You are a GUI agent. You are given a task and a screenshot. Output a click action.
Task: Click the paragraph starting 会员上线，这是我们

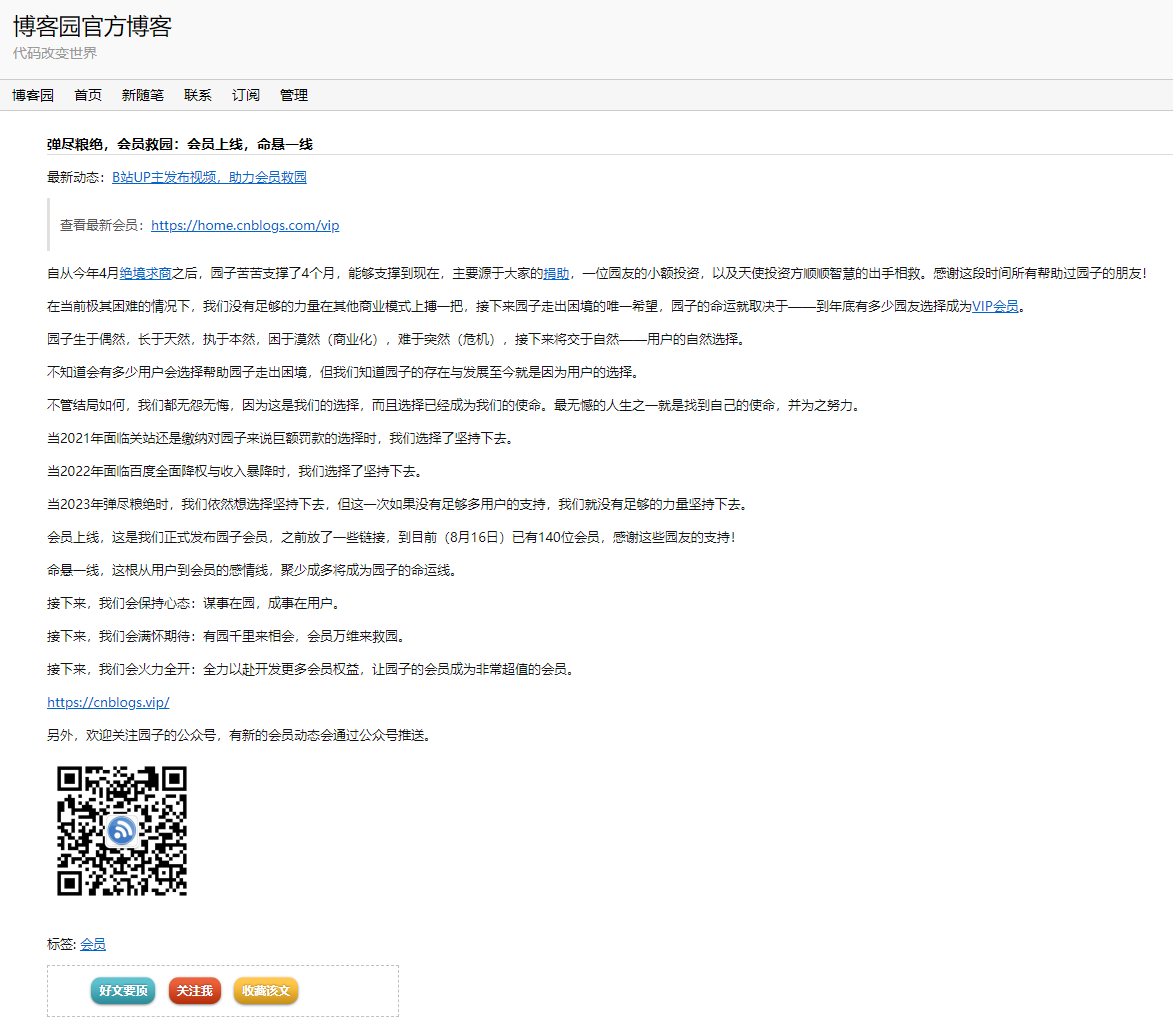tap(392, 537)
